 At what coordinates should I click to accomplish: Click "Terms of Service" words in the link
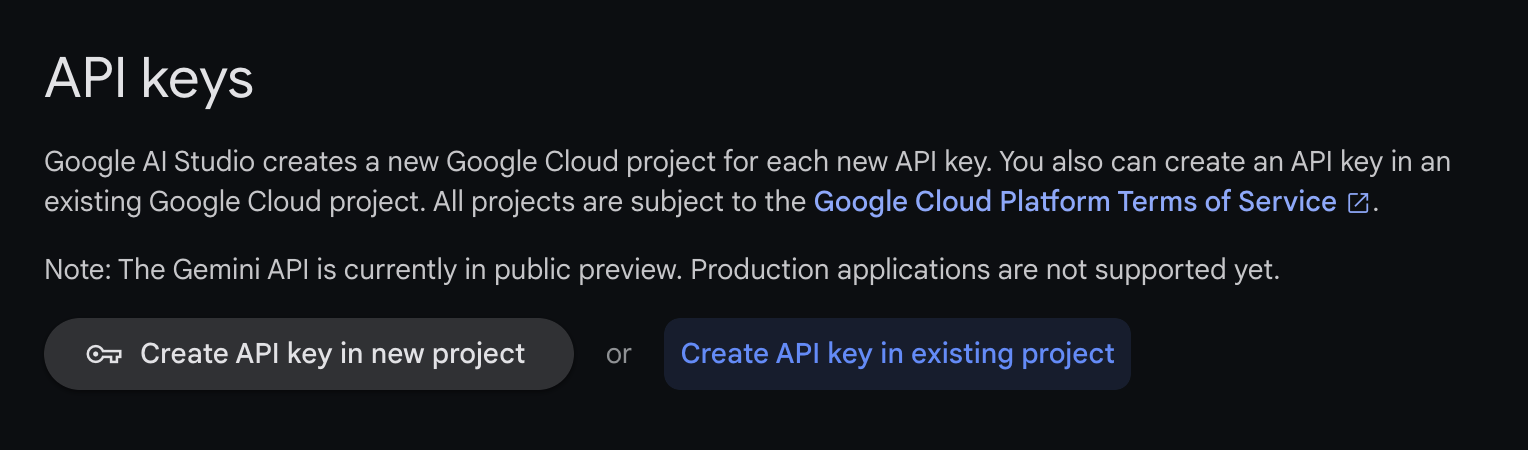(x=1227, y=202)
